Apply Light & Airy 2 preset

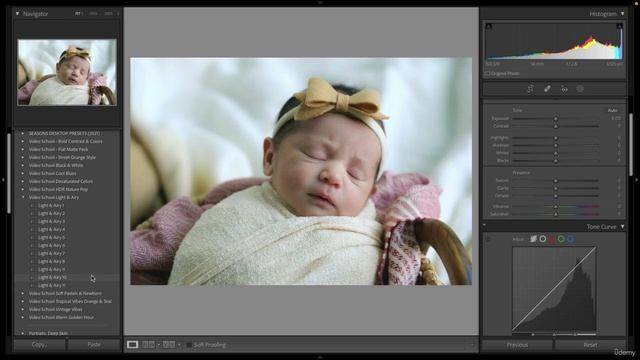51,213
